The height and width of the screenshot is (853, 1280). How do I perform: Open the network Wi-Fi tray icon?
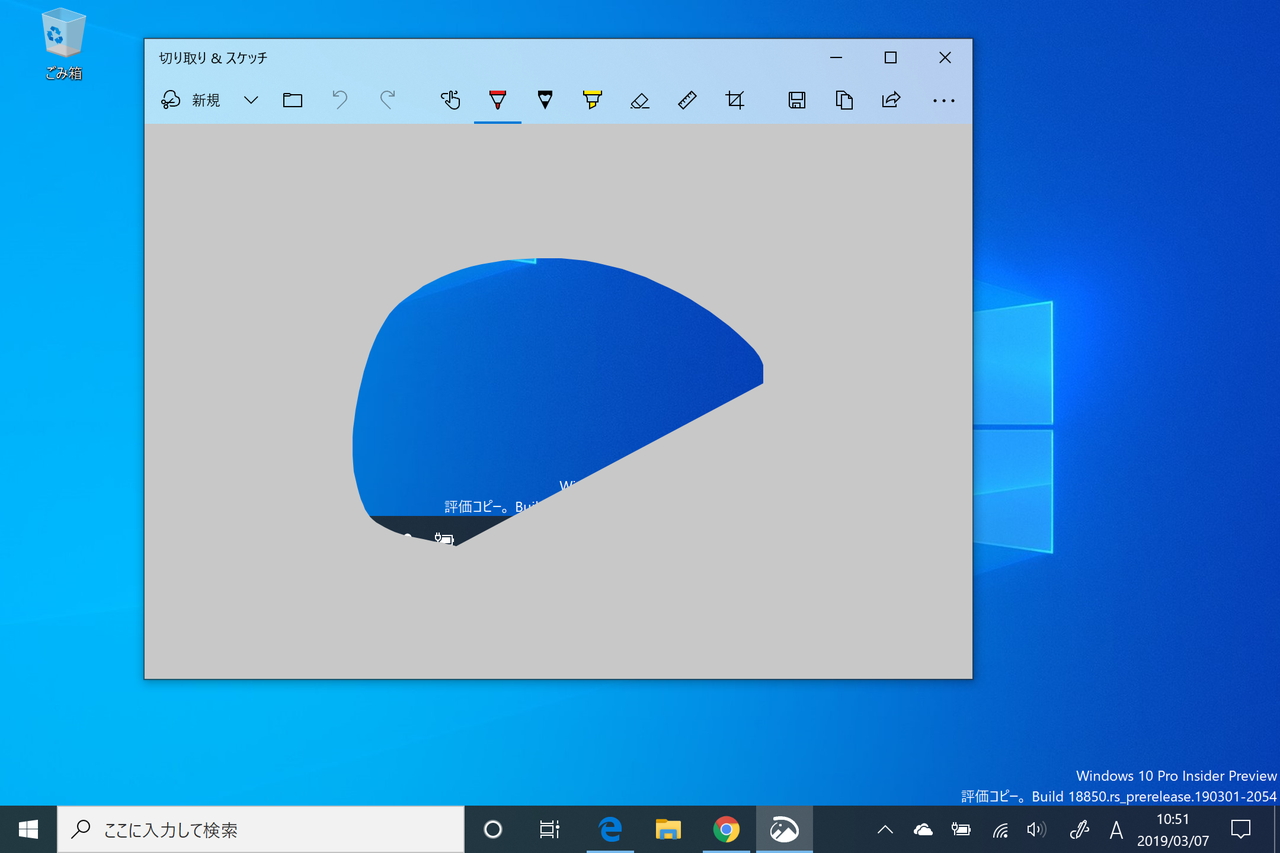click(999, 829)
